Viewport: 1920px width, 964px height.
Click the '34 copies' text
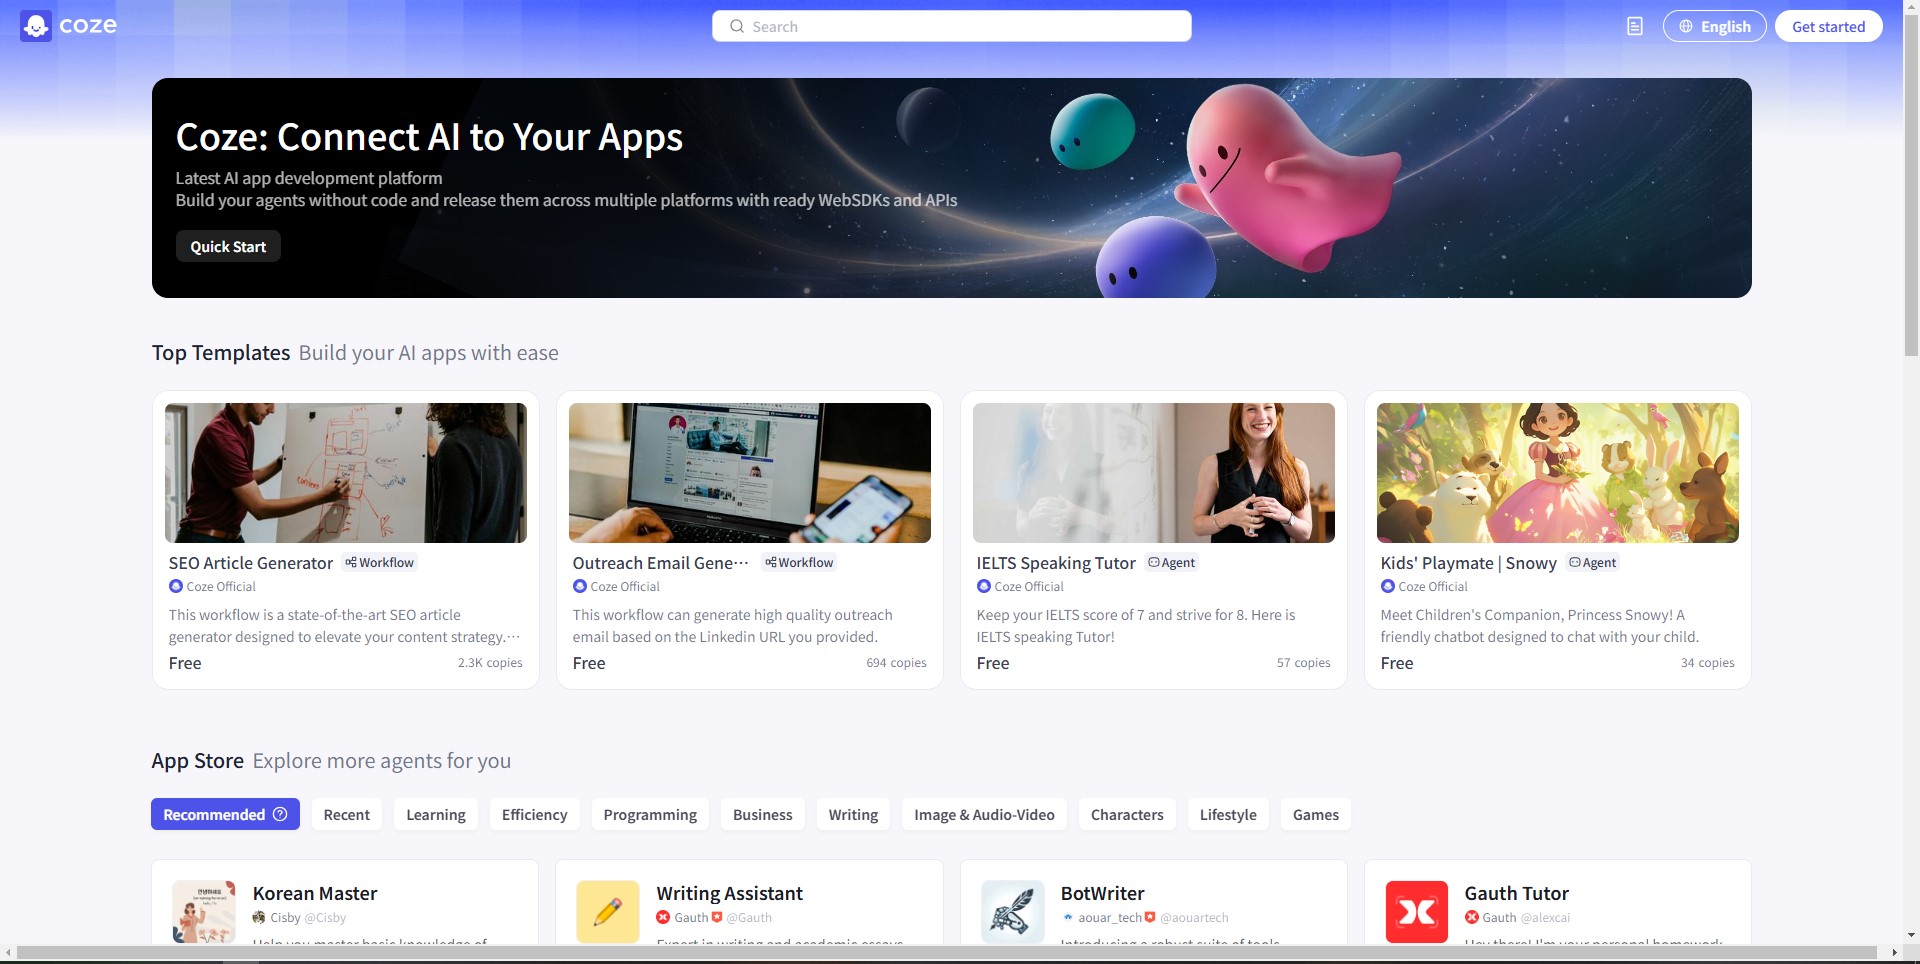[x=1707, y=663]
